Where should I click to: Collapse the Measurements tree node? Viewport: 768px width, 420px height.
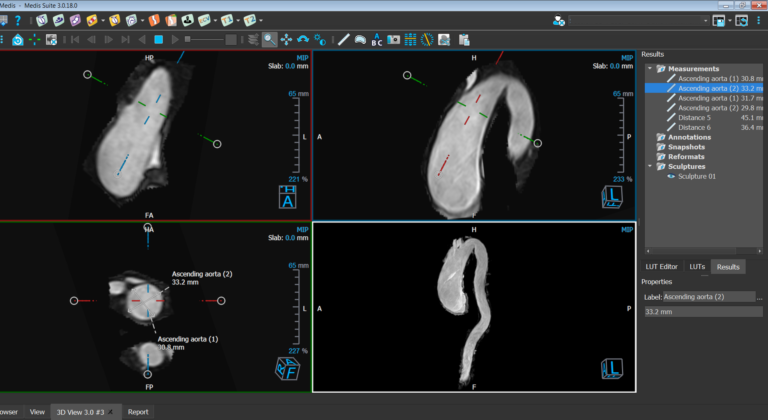[x=650, y=69]
